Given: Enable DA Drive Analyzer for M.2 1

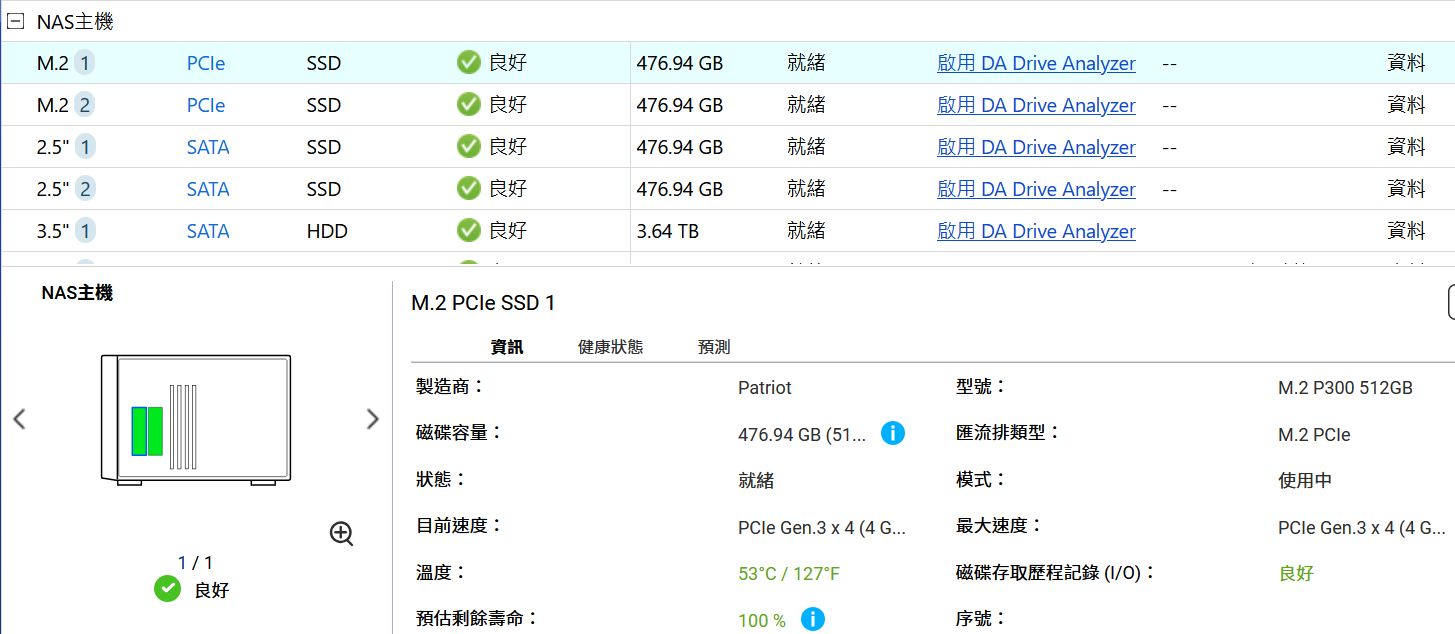Looking at the screenshot, I should 1036,63.
